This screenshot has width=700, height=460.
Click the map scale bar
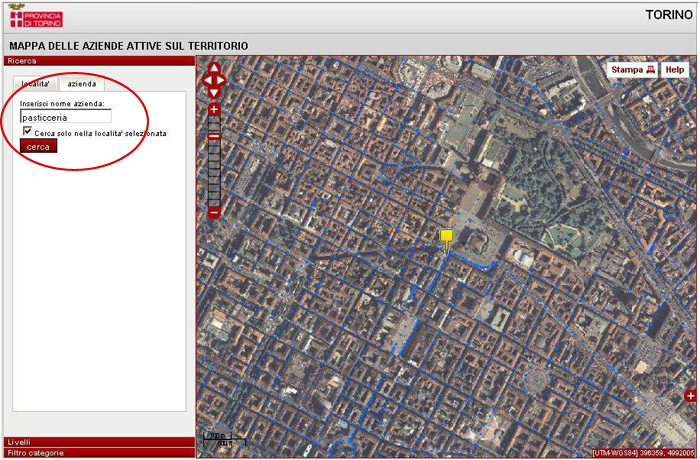pos(225,439)
